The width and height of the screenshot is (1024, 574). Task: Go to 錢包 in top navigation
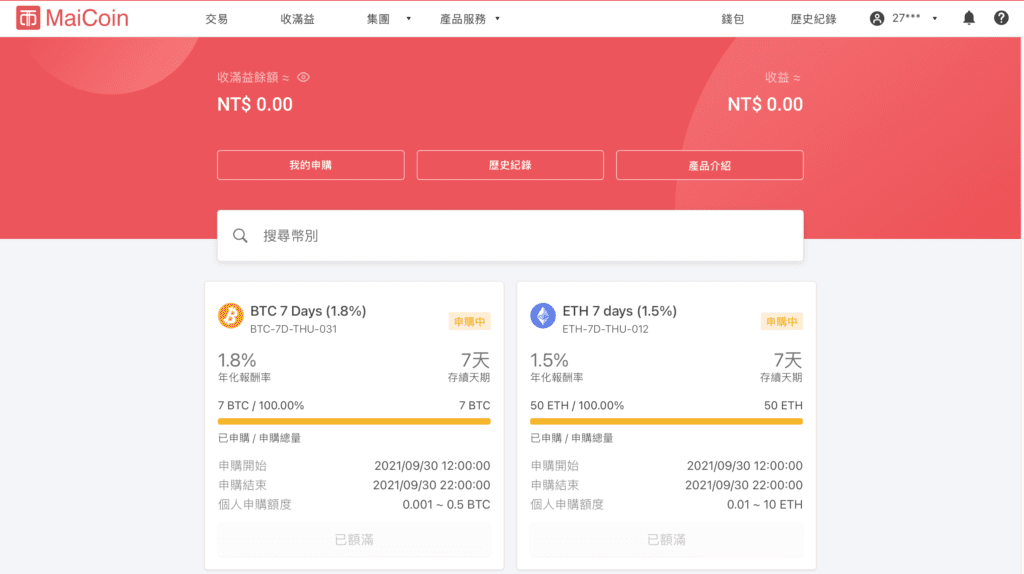click(732, 19)
